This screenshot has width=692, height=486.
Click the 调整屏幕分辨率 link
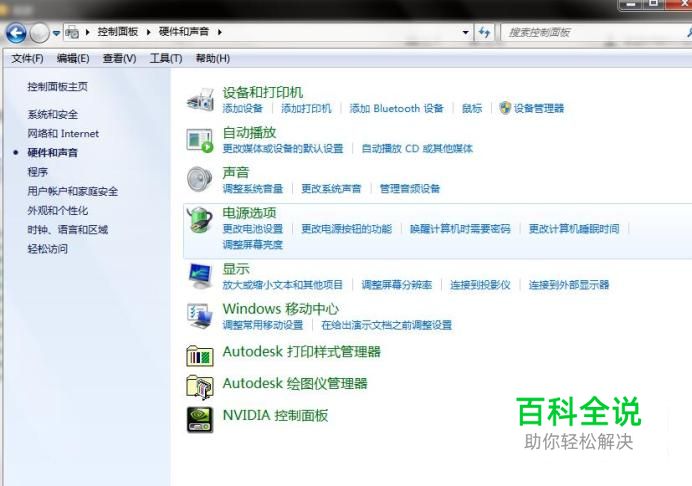pos(397,285)
